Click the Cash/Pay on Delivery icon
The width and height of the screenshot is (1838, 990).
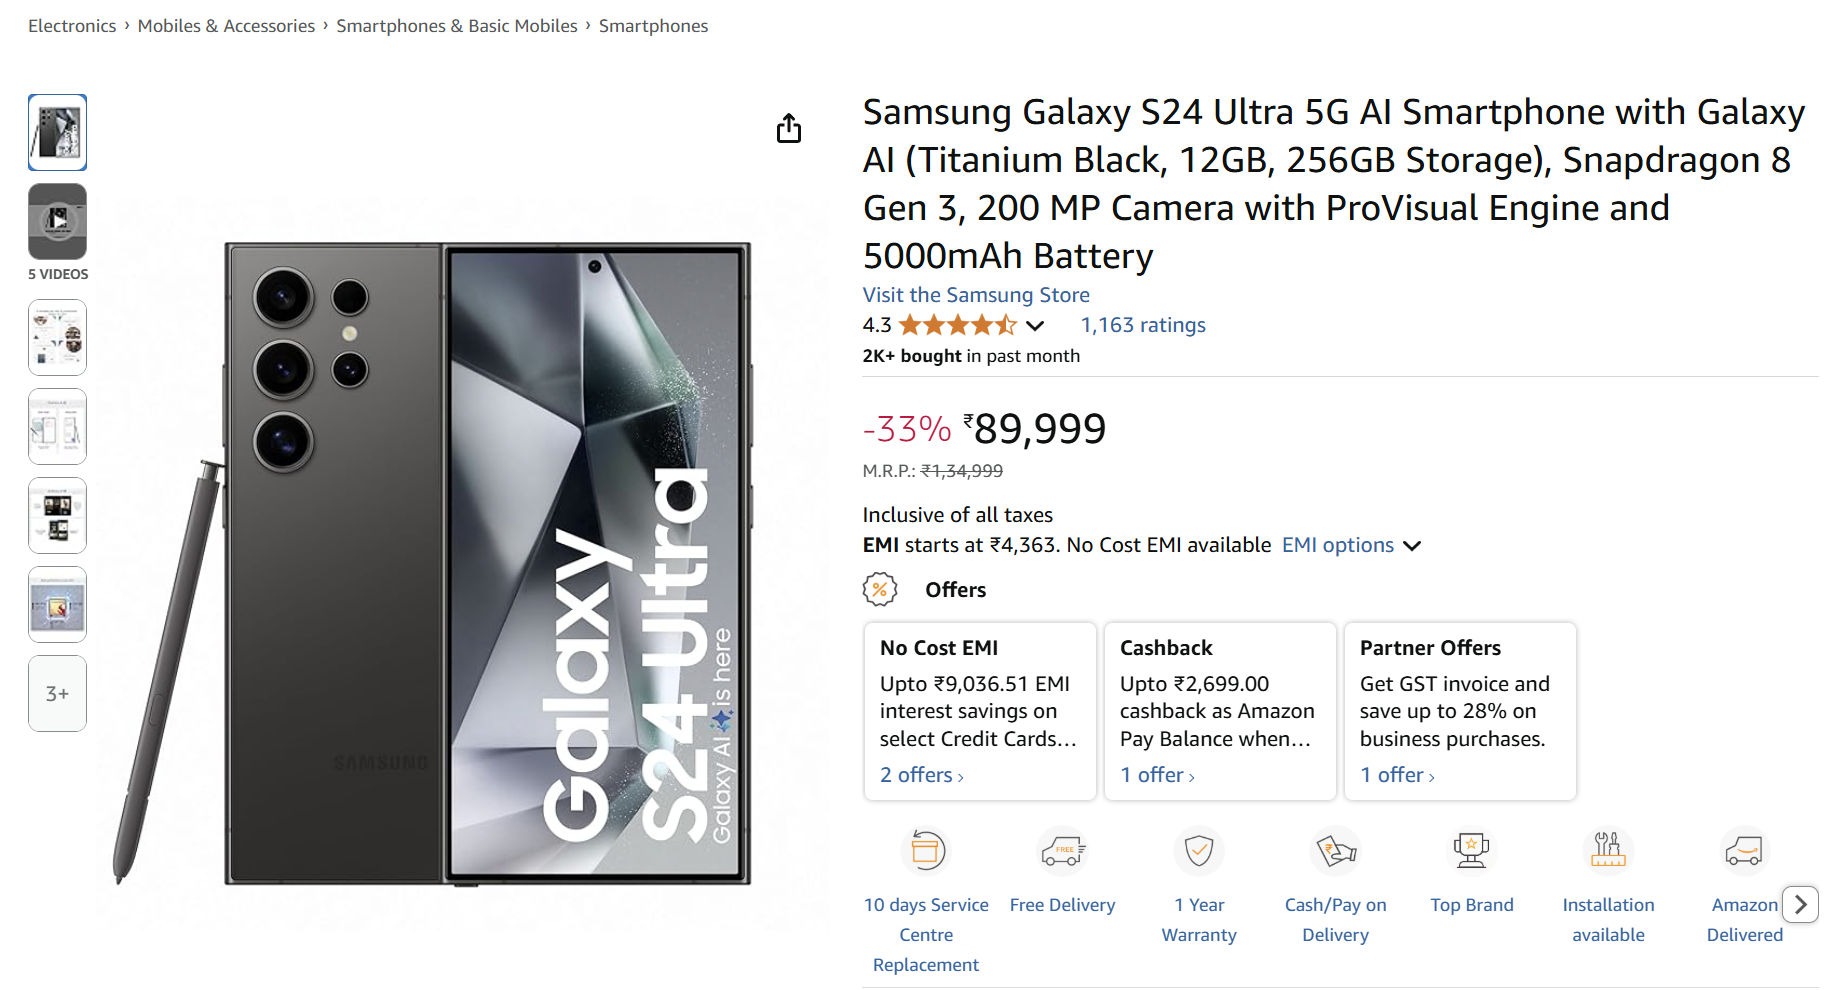point(1336,851)
